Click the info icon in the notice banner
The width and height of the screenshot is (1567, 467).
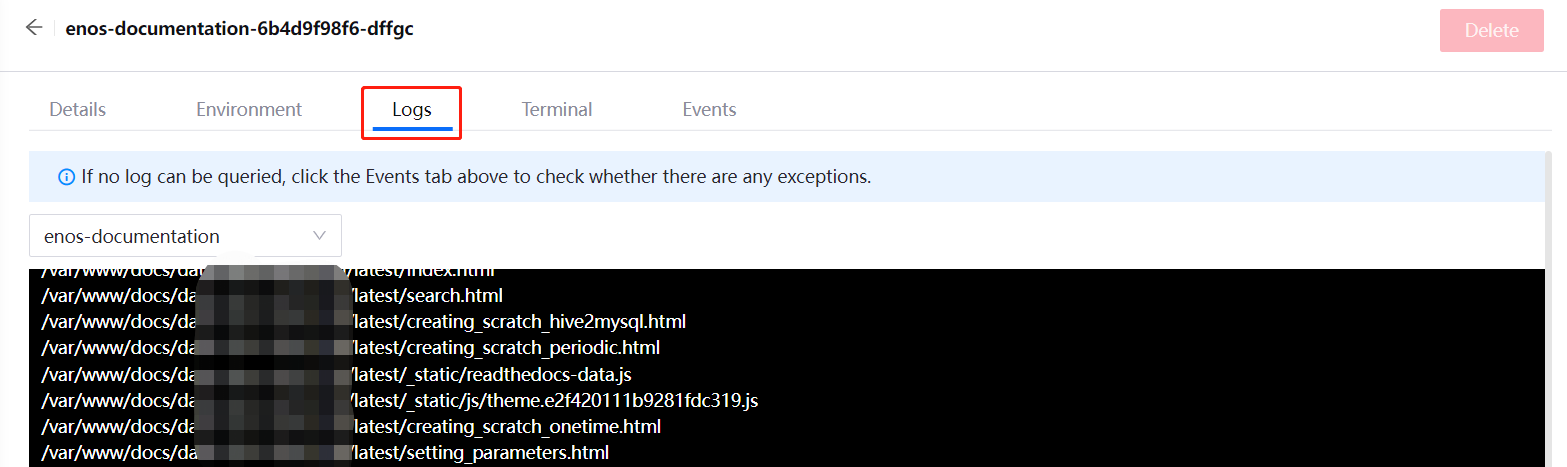[x=67, y=177]
